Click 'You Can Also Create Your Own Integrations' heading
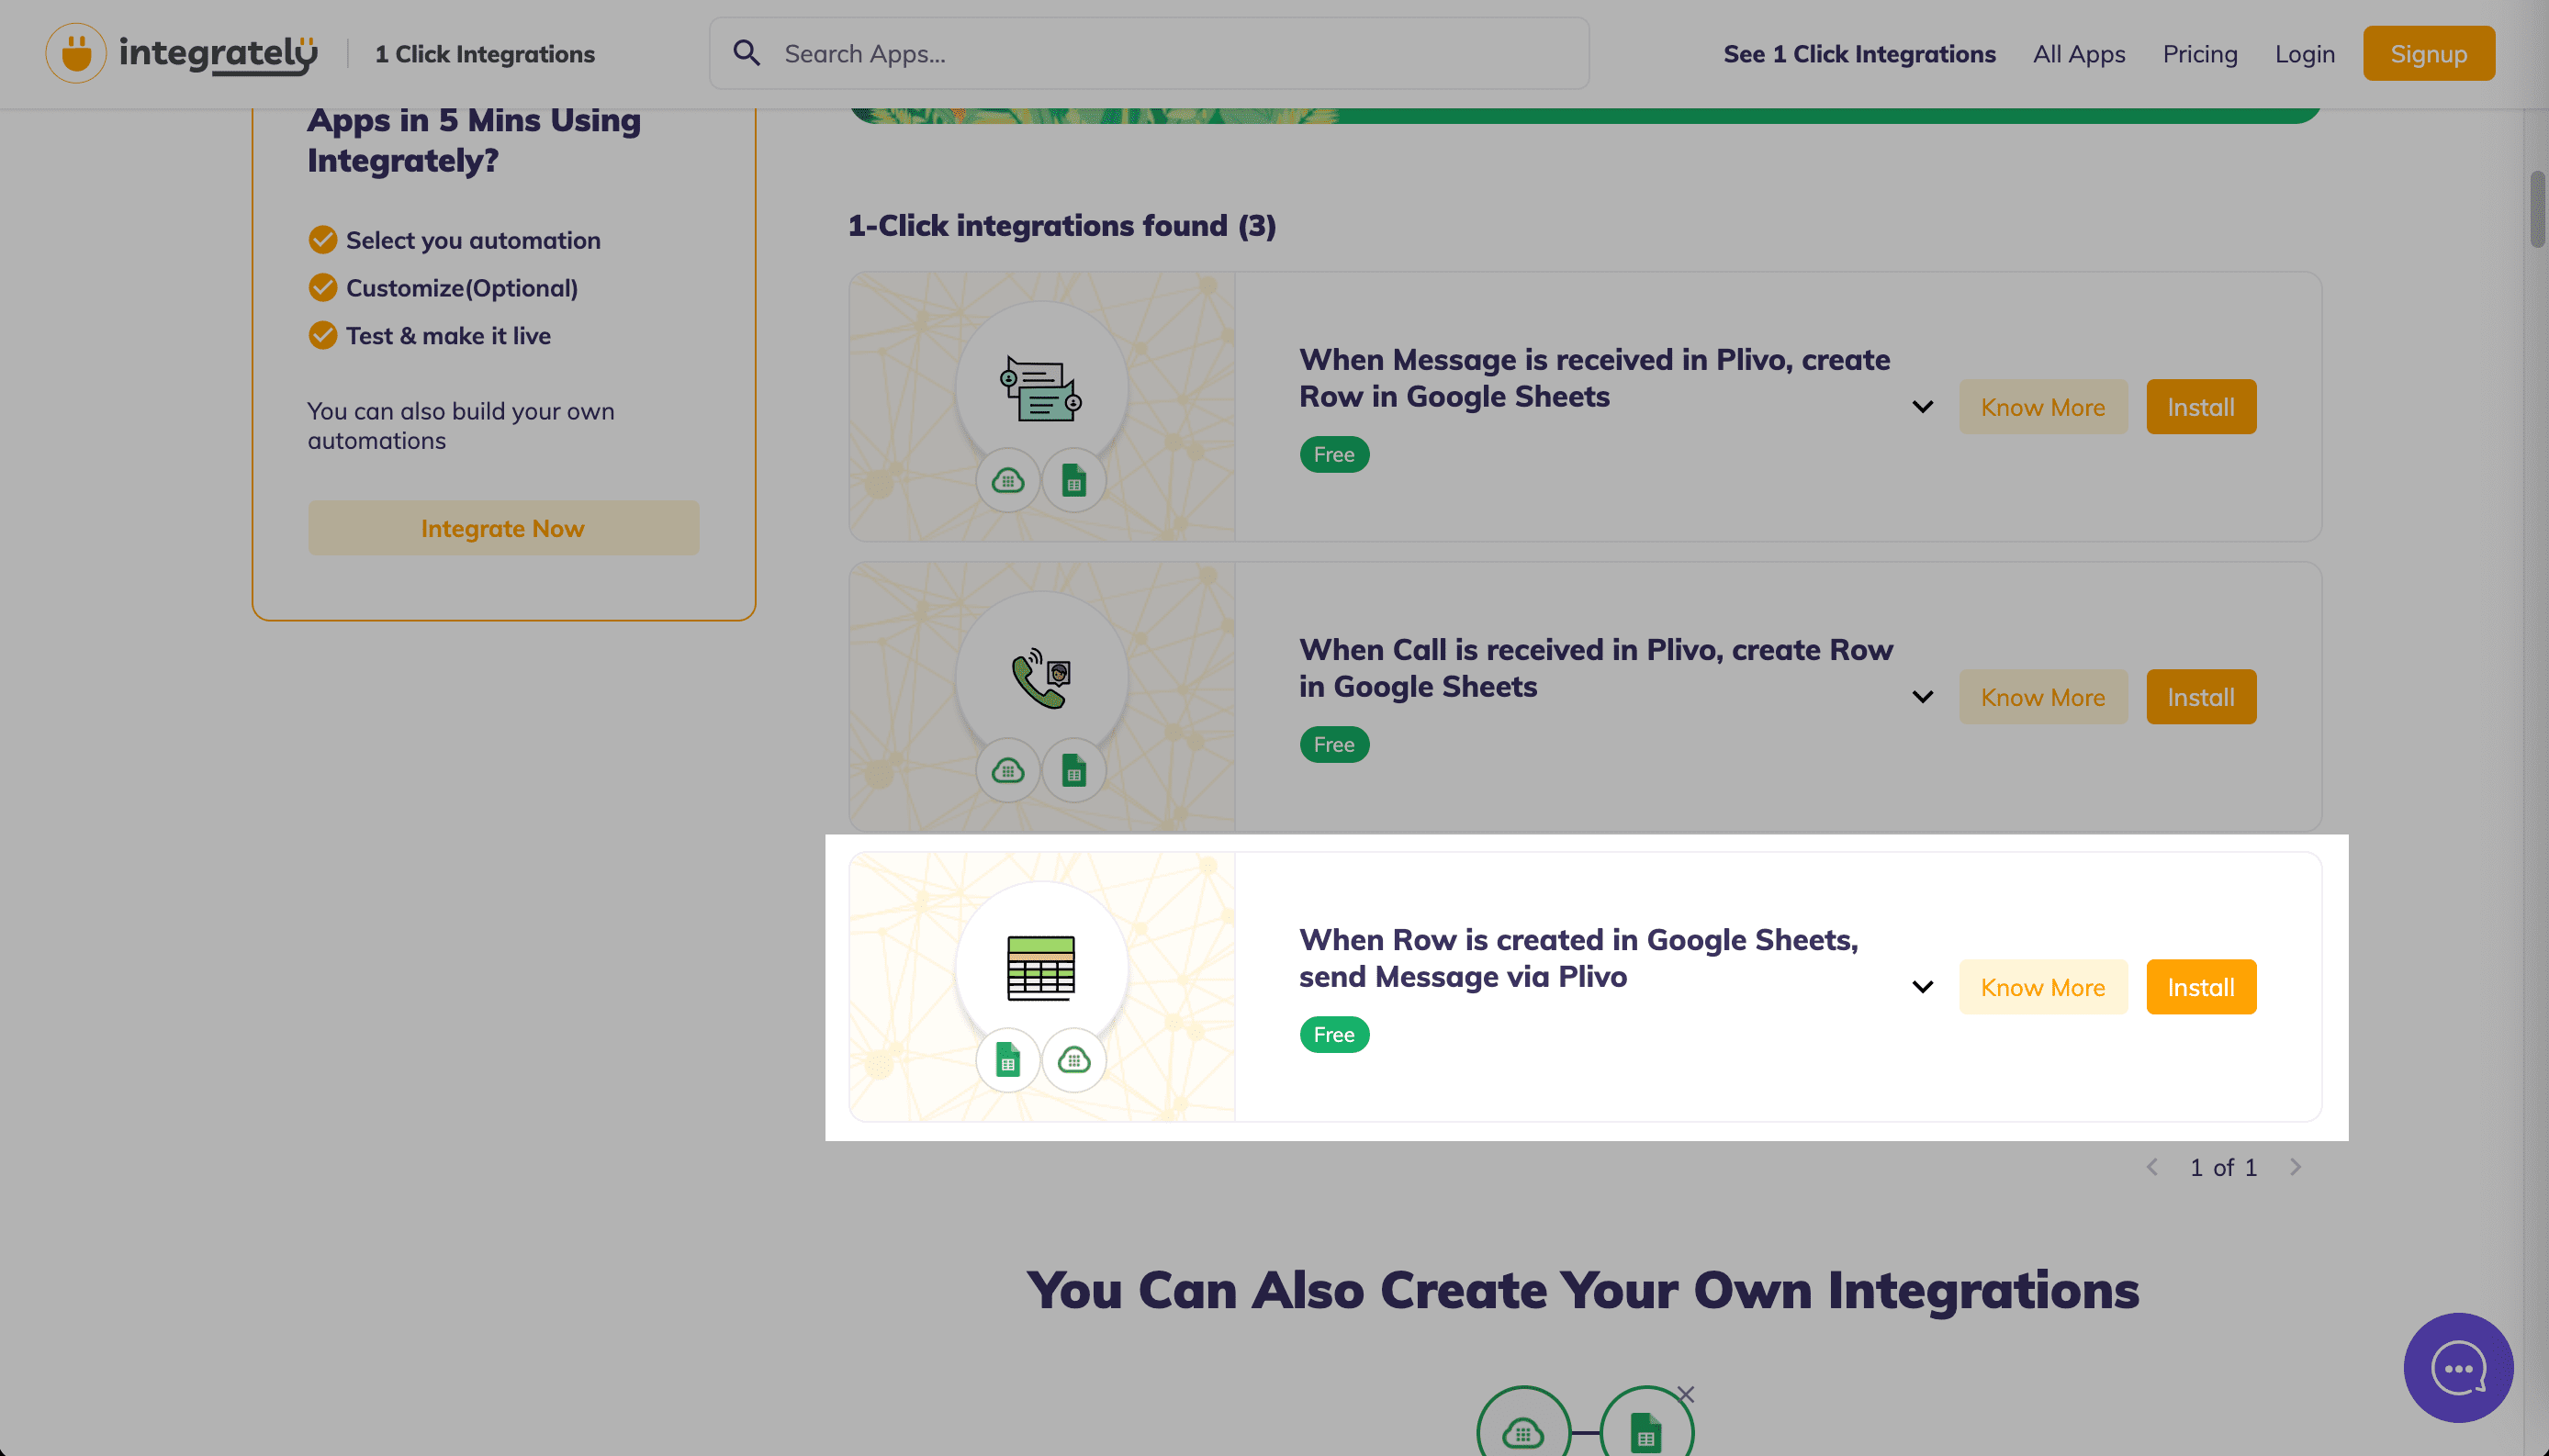 click(1583, 1290)
